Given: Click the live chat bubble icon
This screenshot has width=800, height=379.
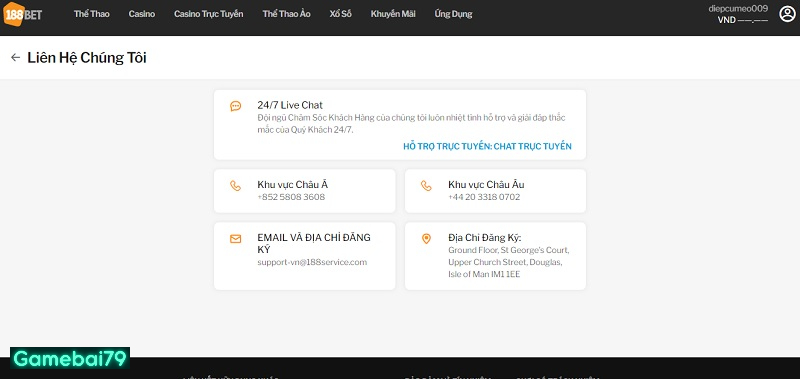Looking at the screenshot, I should [x=235, y=106].
